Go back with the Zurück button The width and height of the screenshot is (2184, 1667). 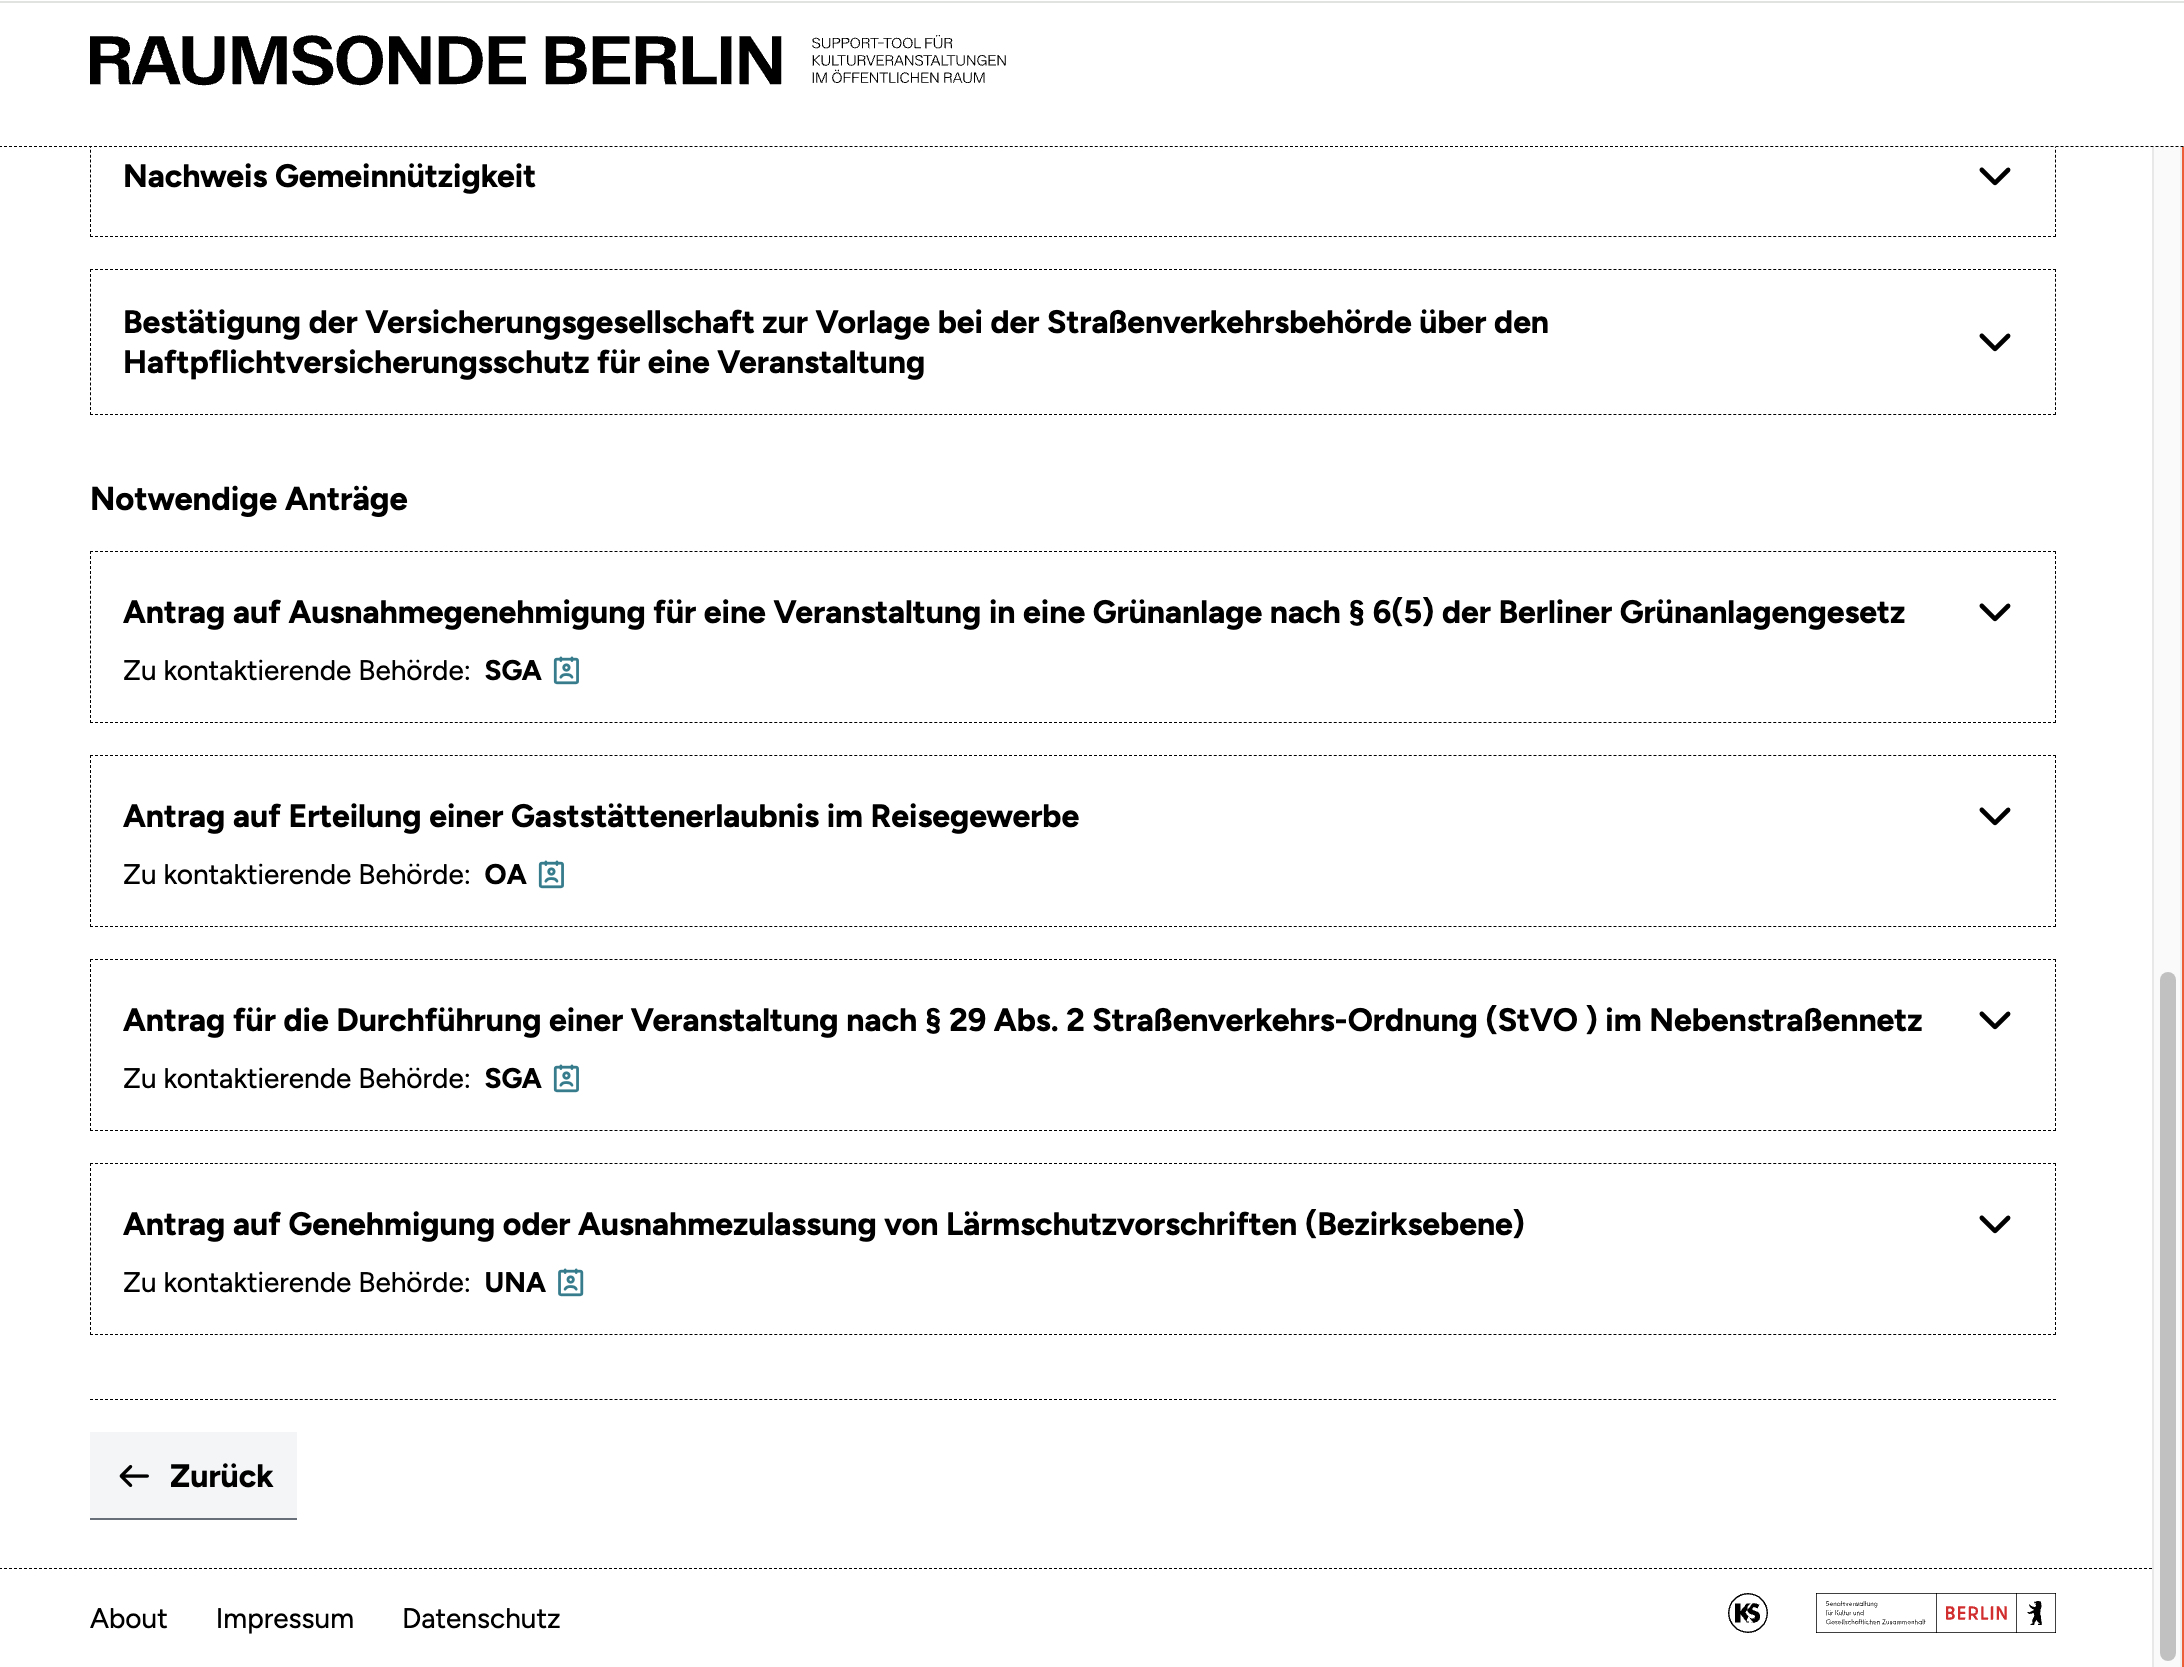tap(194, 1476)
